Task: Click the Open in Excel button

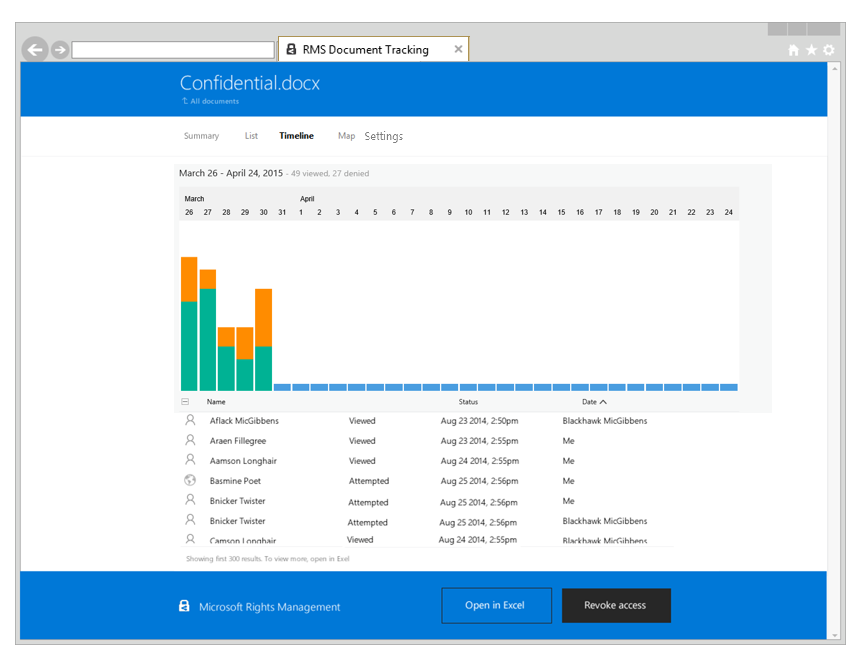Action: [x=496, y=605]
